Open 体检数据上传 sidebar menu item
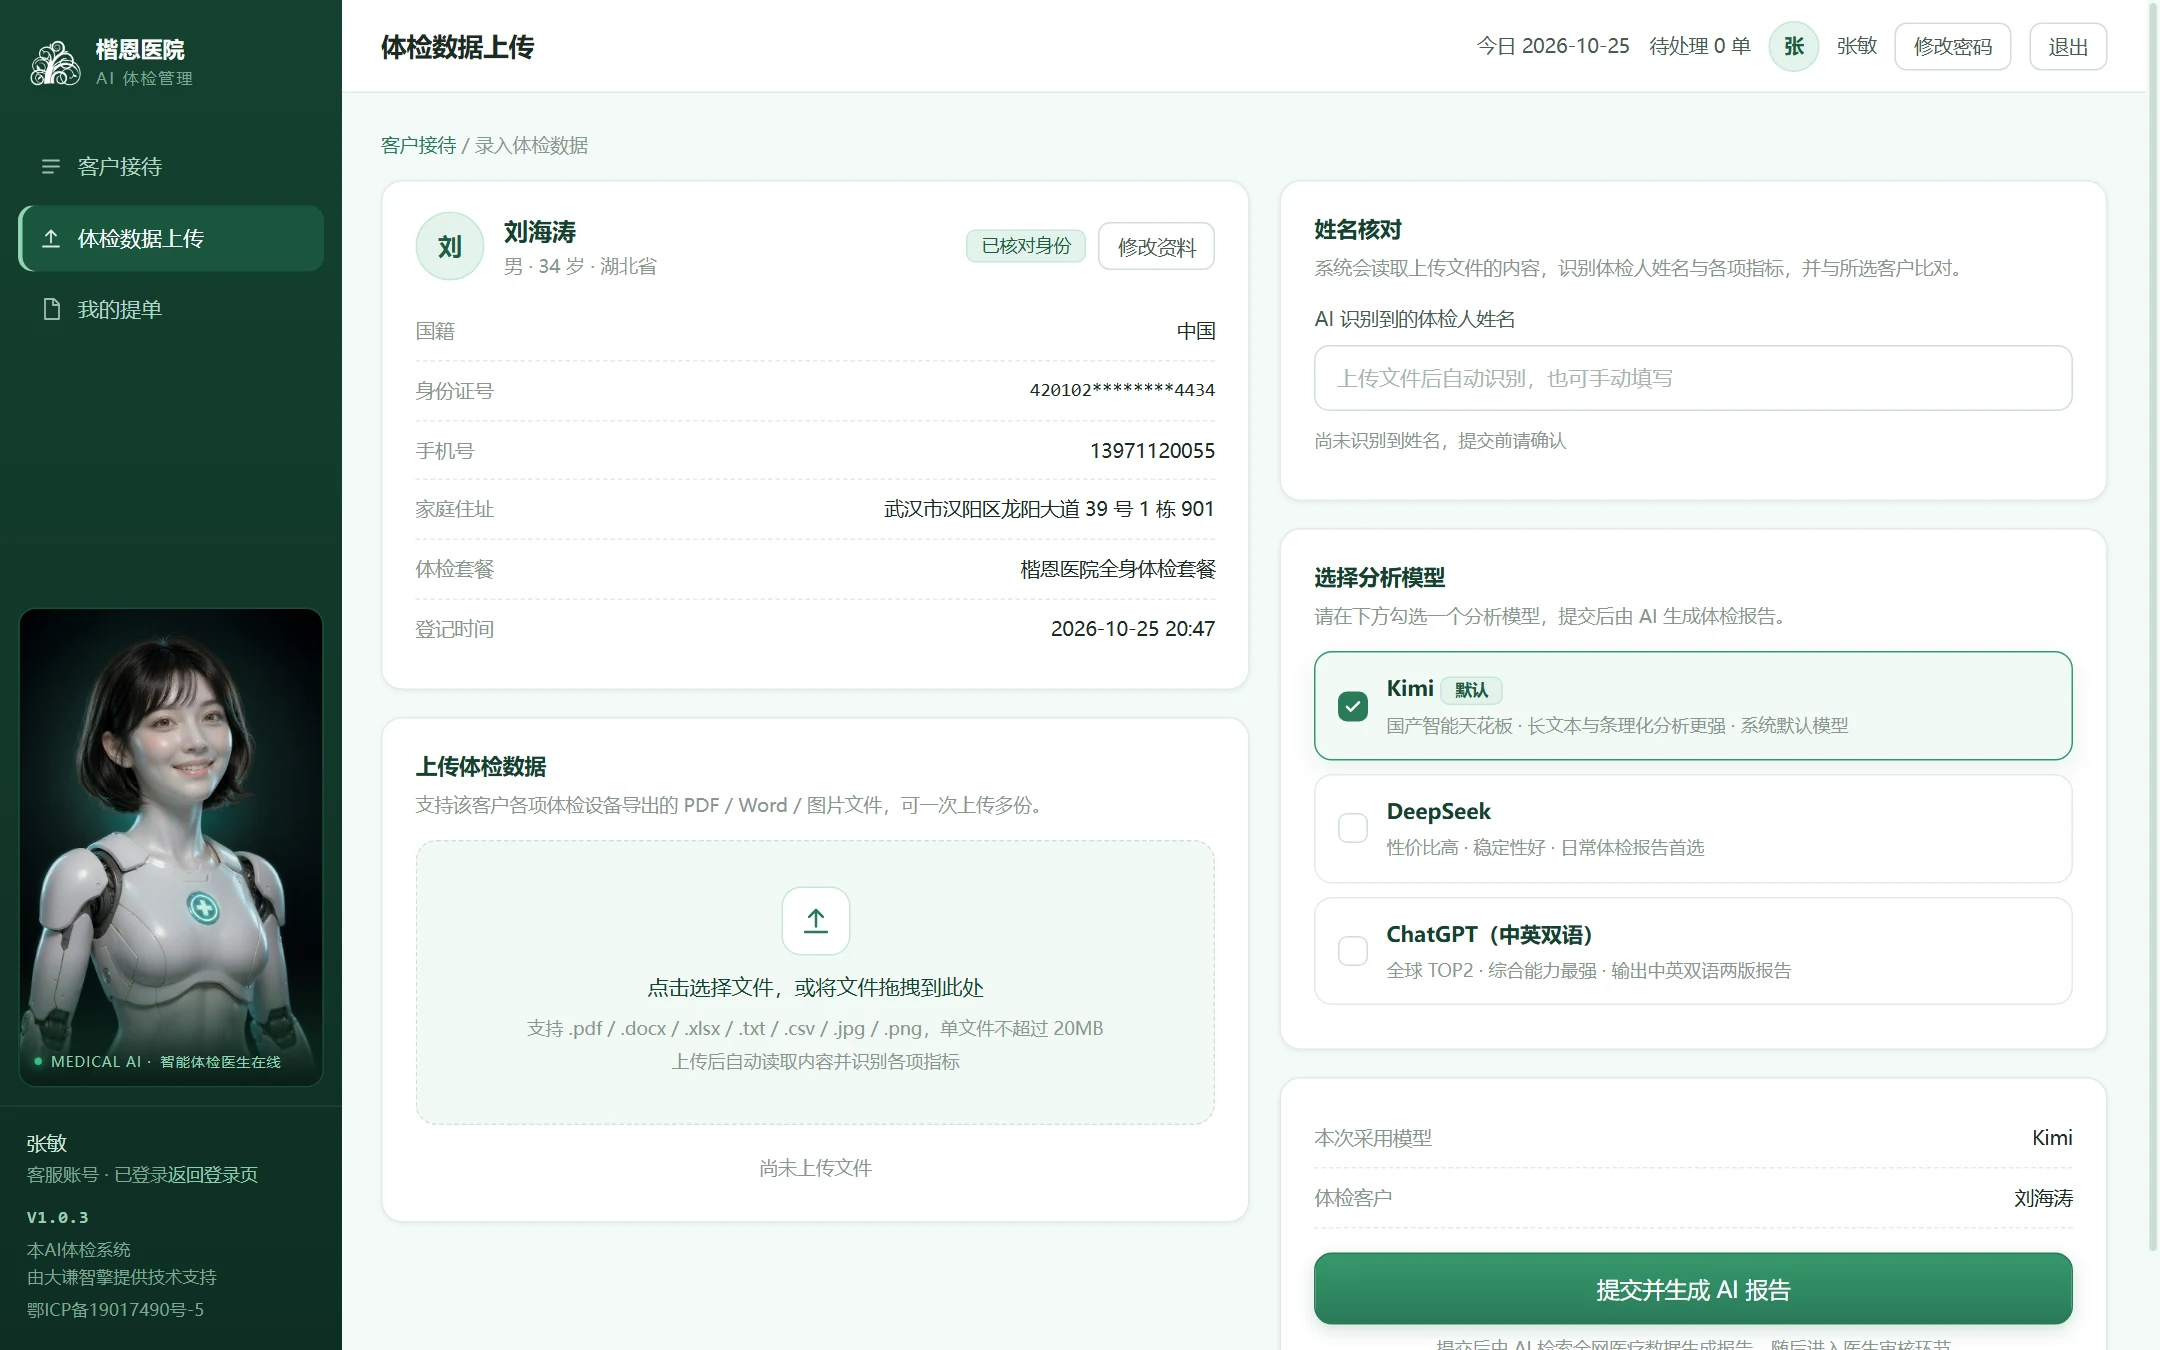 pos(171,238)
